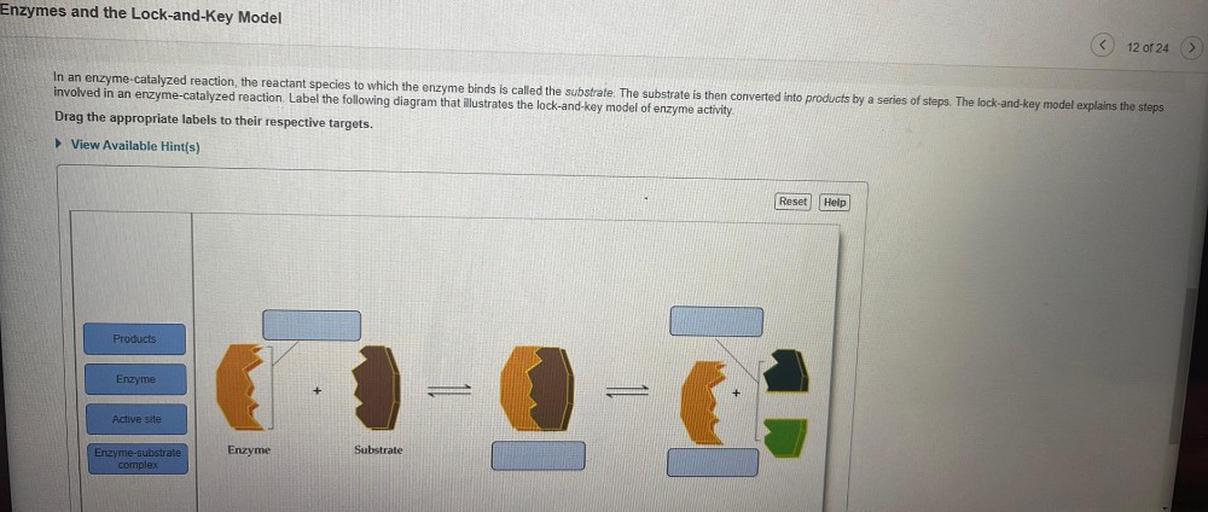1208x512 pixels.
Task: Select the Products label
Action: [x=134, y=339]
